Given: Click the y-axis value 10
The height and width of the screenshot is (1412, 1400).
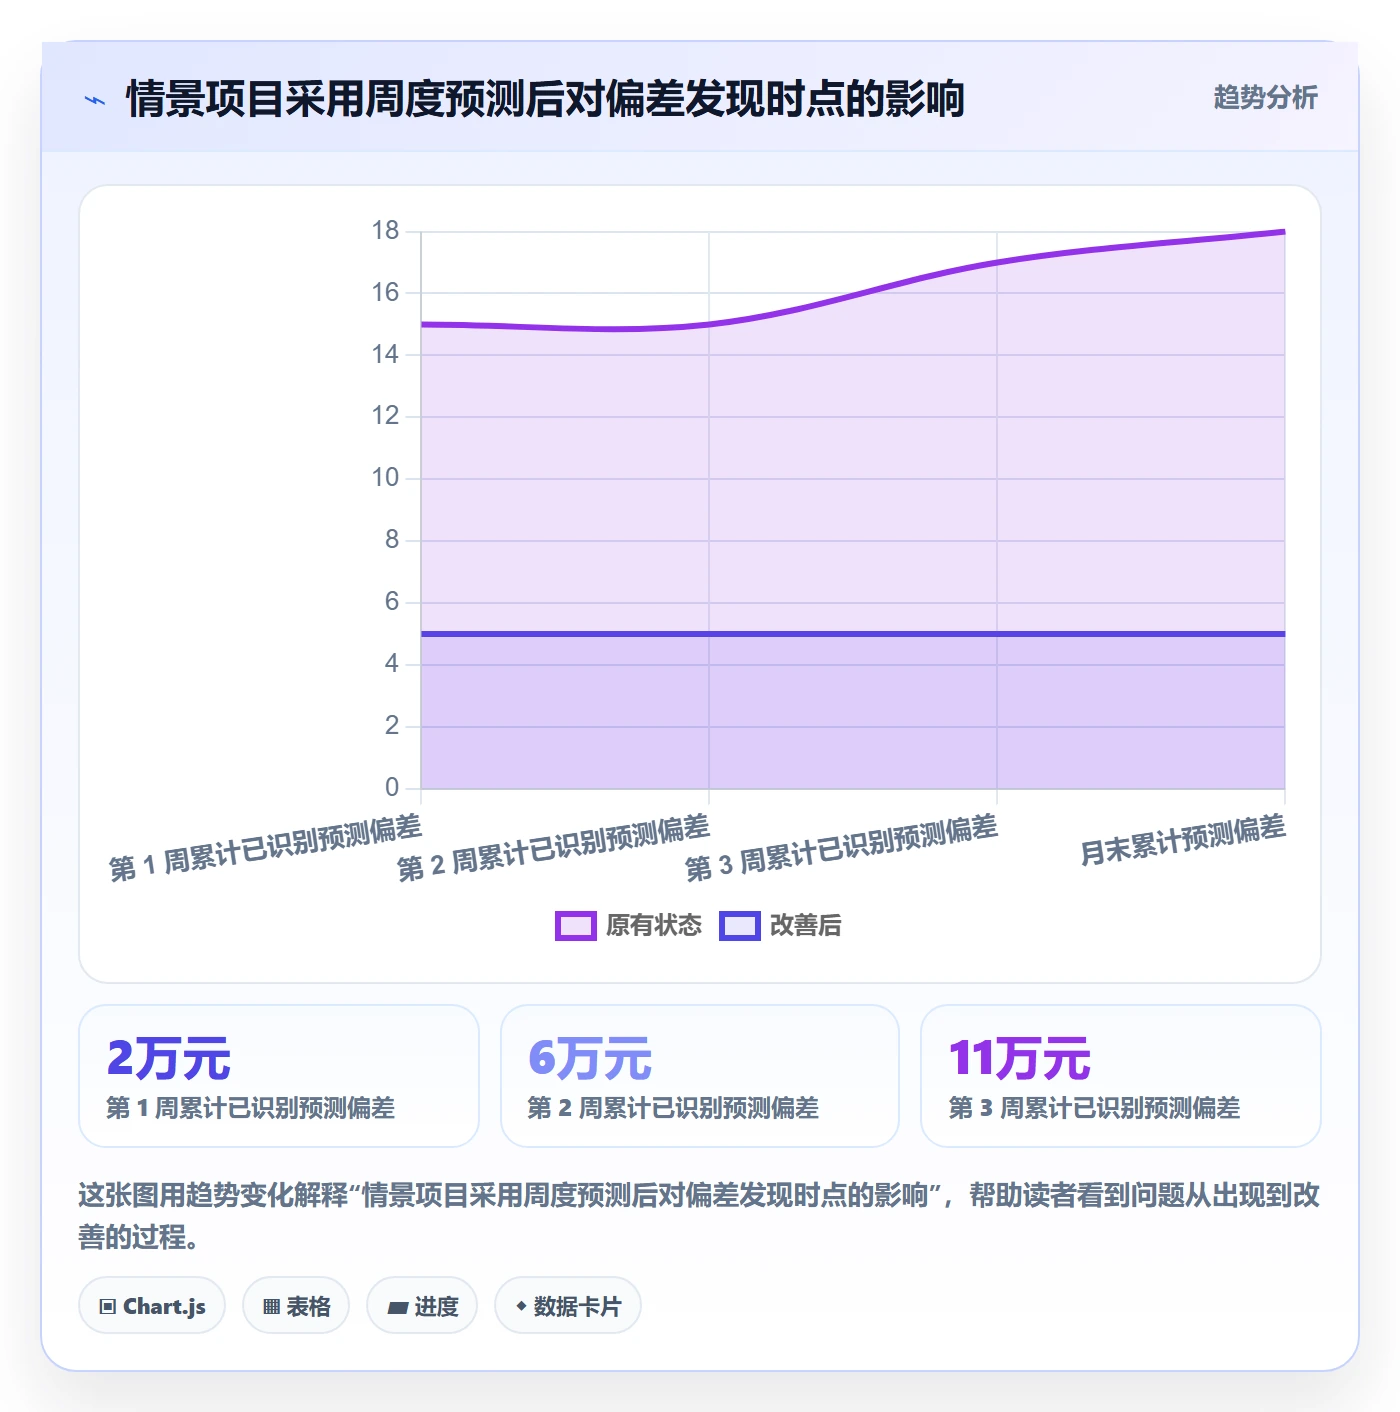Looking at the screenshot, I should coord(385,478).
